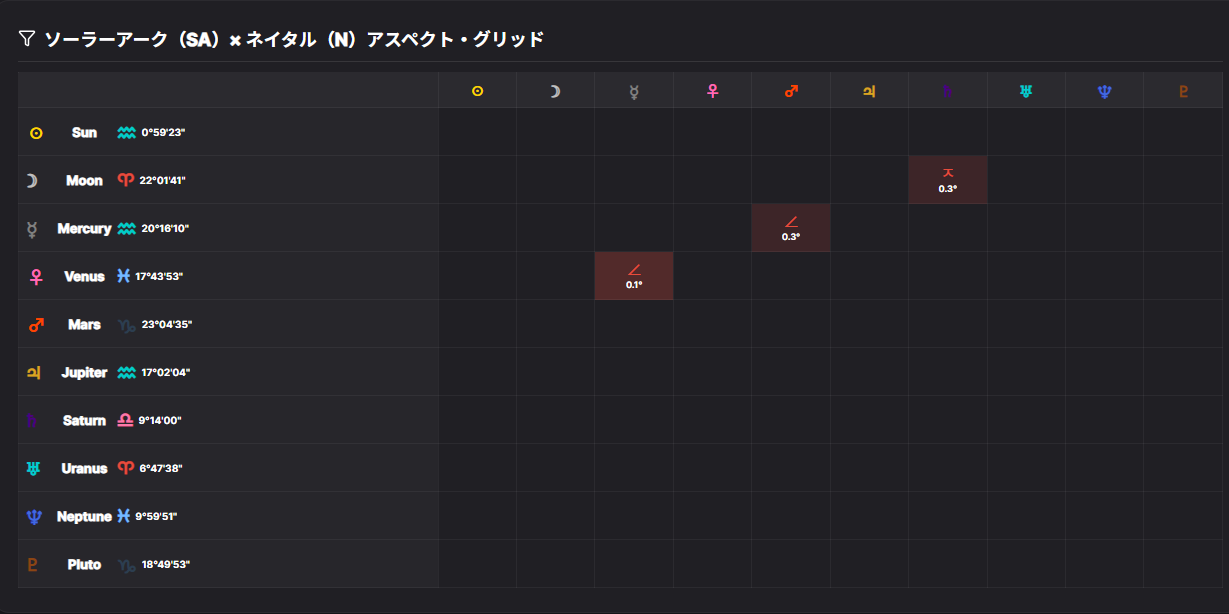The image size is (1229, 614).
Task: Click the Mars symbol column header
Action: [x=791, y=91]
